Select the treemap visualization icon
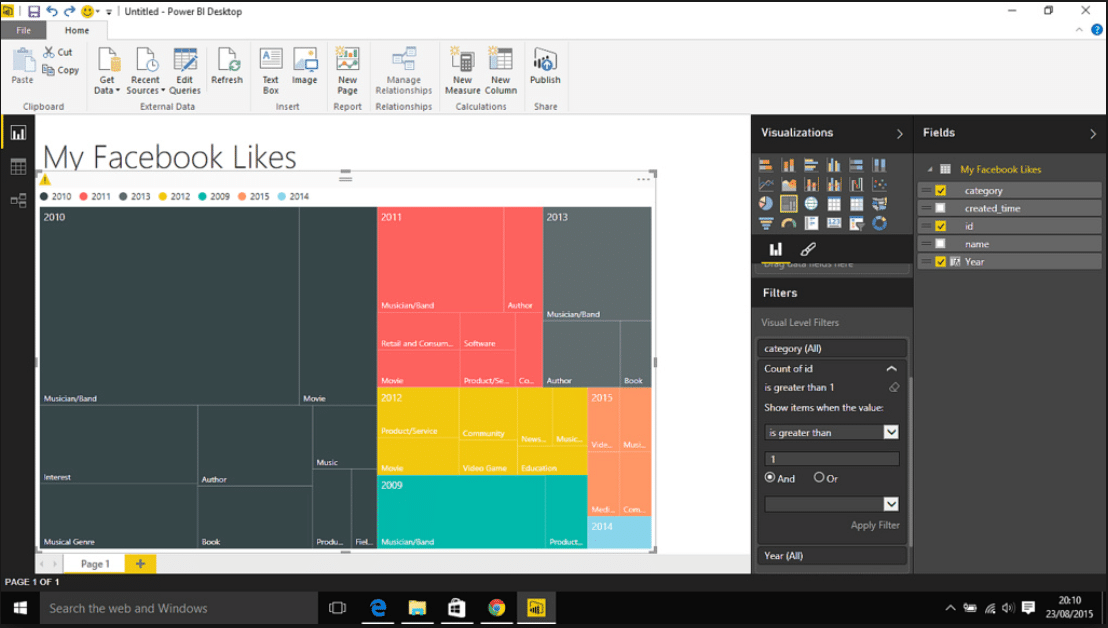The width and height of the screenshot is (1108, 628). (x=789, y=203)
